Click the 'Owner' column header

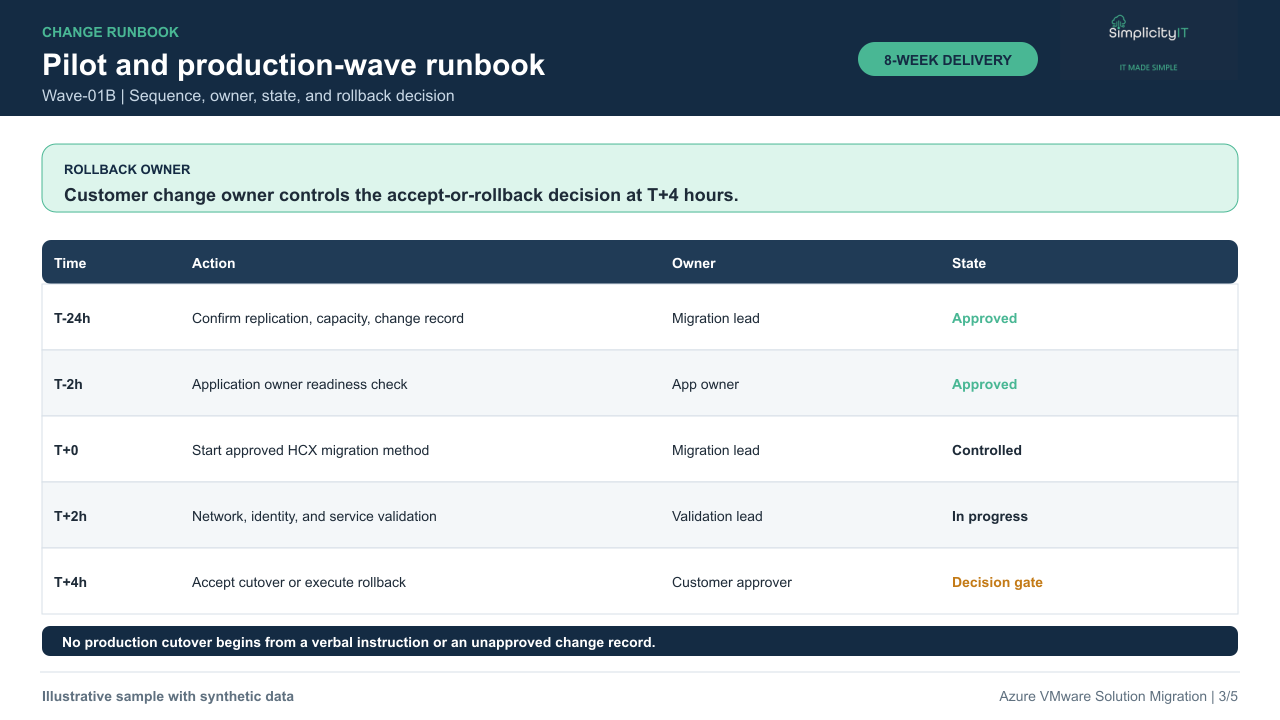[x=694, y=263]
